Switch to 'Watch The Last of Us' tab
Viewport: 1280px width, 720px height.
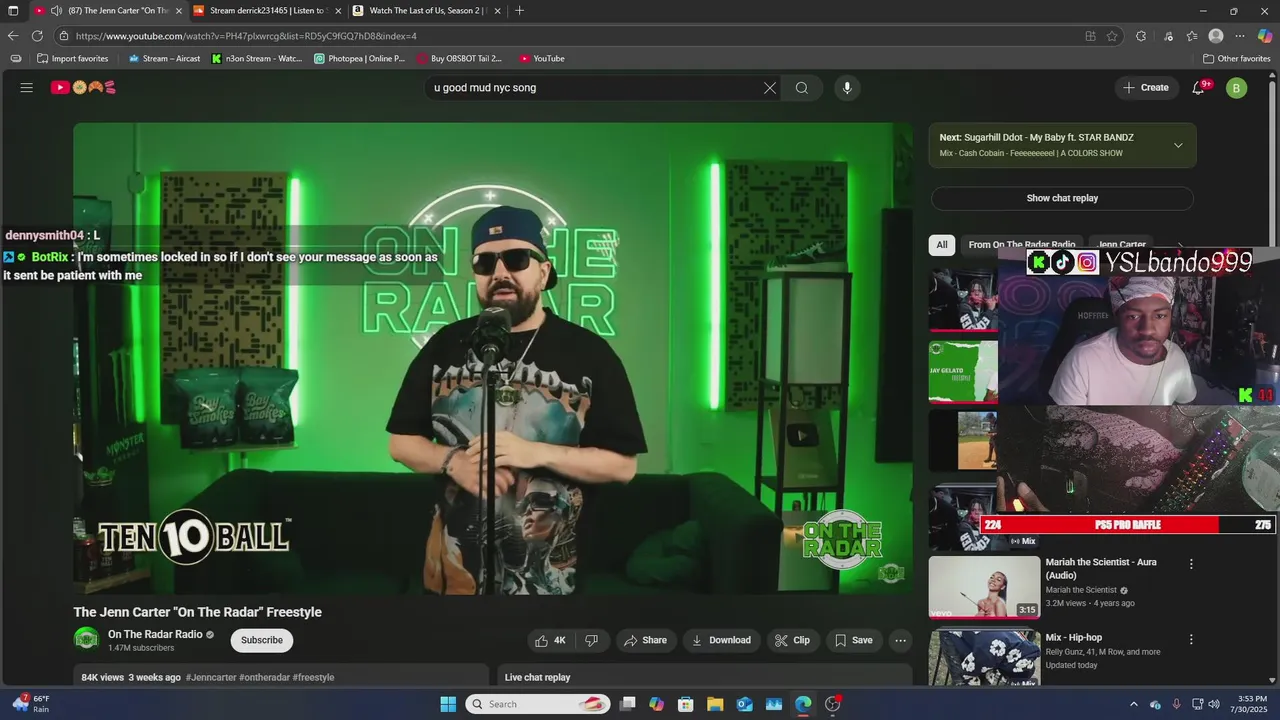tap(426, 11)
